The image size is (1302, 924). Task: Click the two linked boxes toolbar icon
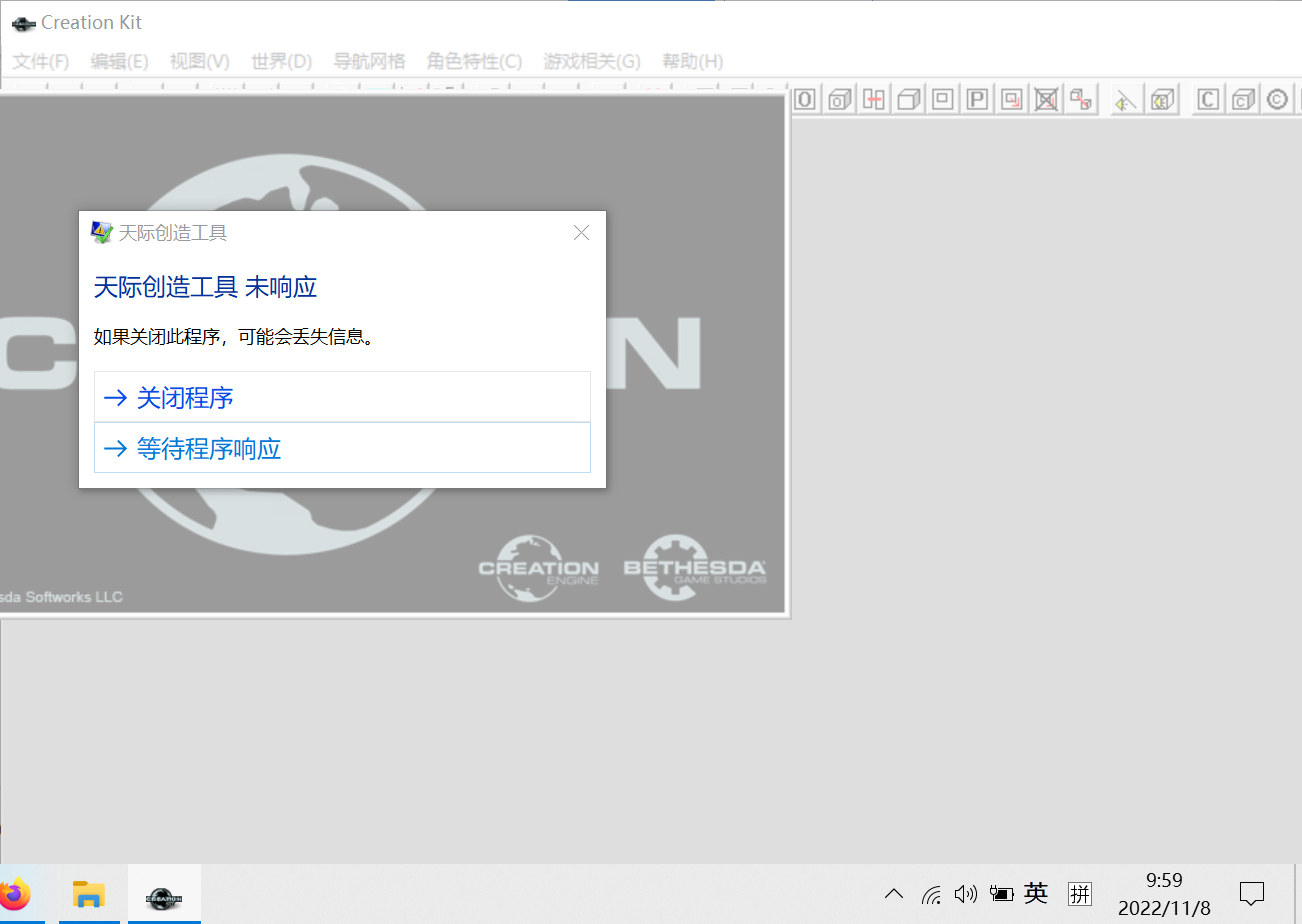coord(1081,100)
